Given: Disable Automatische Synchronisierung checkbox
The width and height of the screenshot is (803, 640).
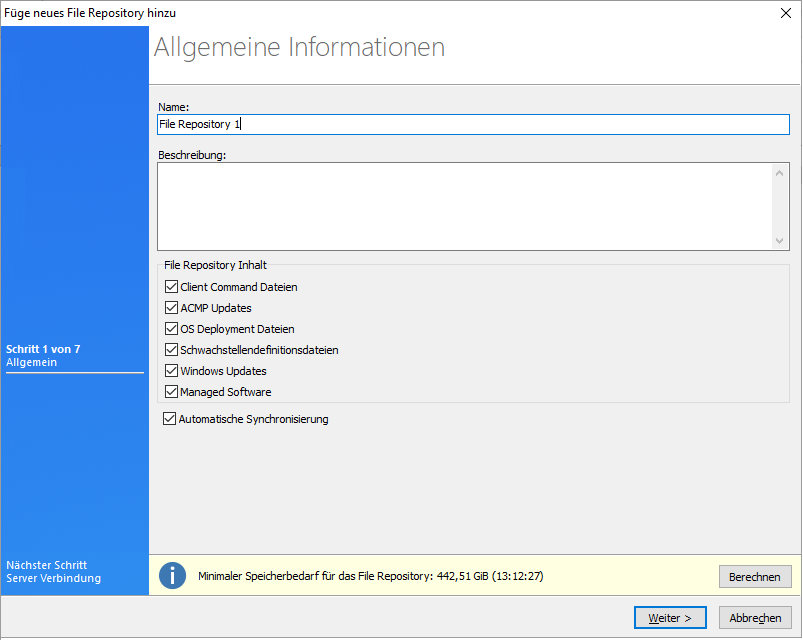Looking at the screenshot, I should [x=169, y=419].
